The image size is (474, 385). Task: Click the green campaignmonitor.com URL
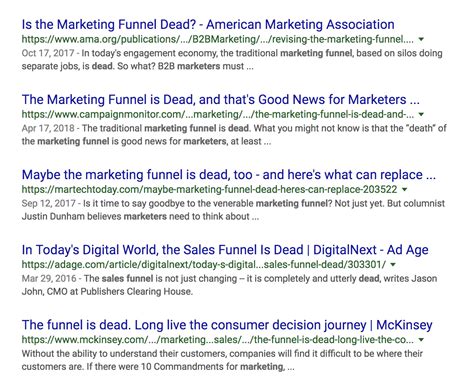218,114
